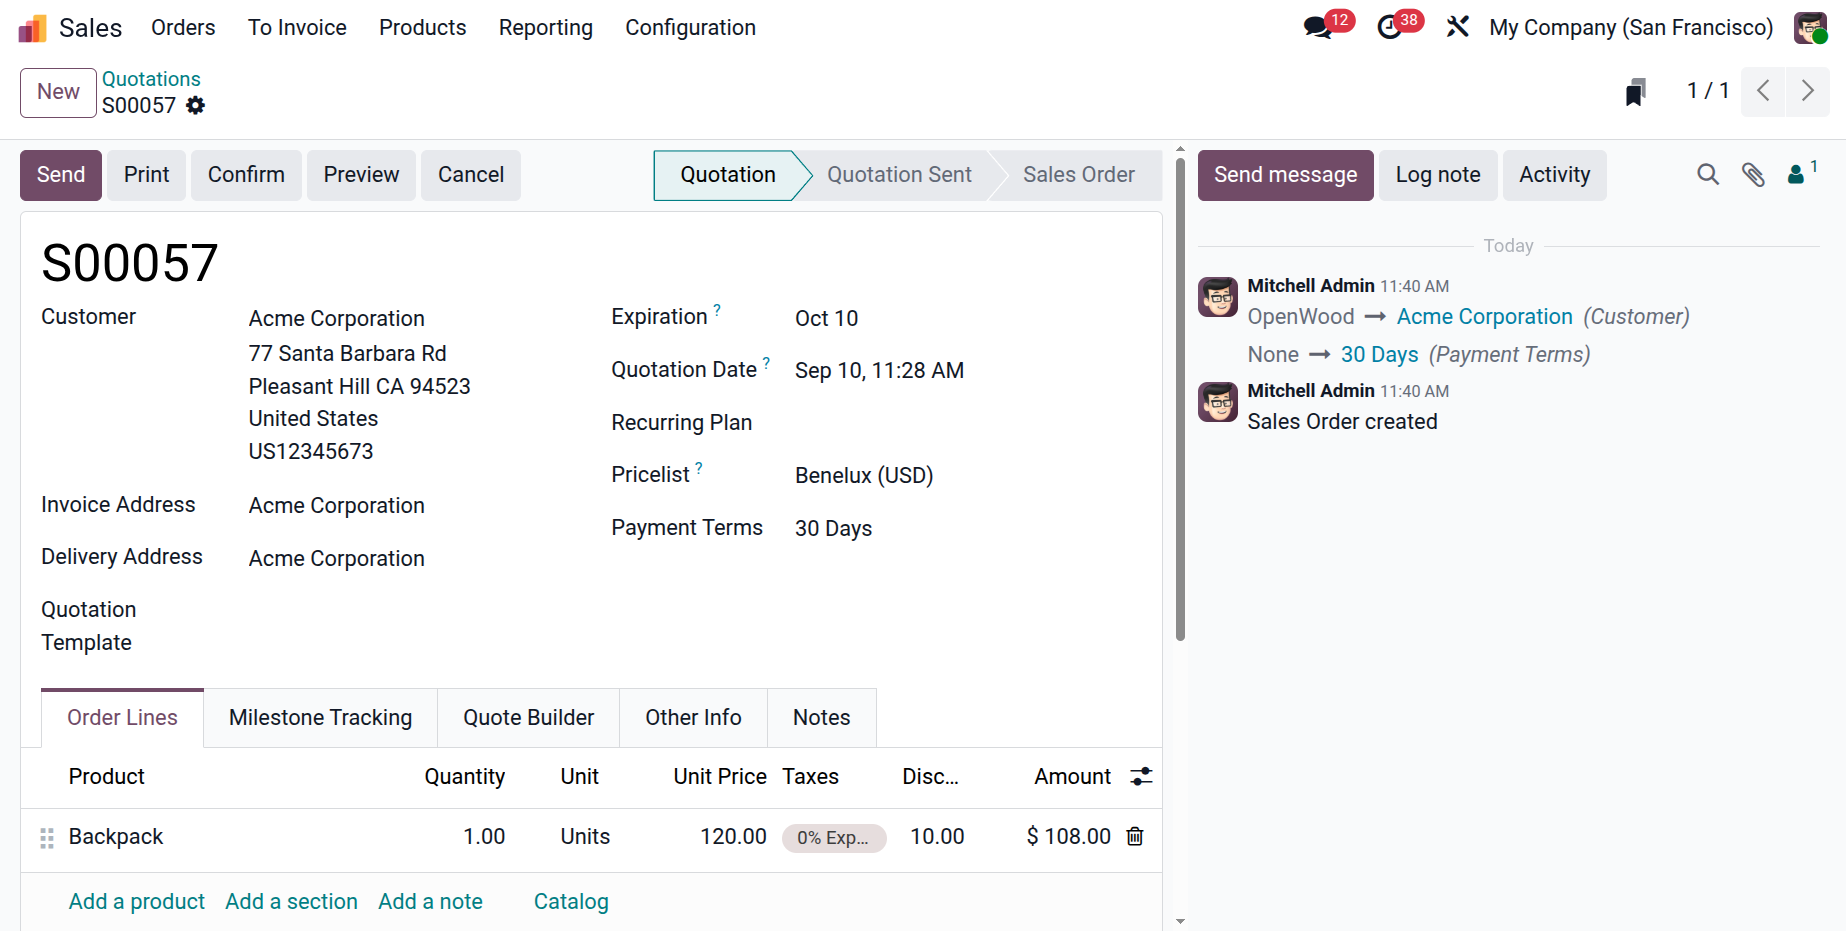Click the bookmark icon near the record pager
The image size is (1846, 931).
1636,92
